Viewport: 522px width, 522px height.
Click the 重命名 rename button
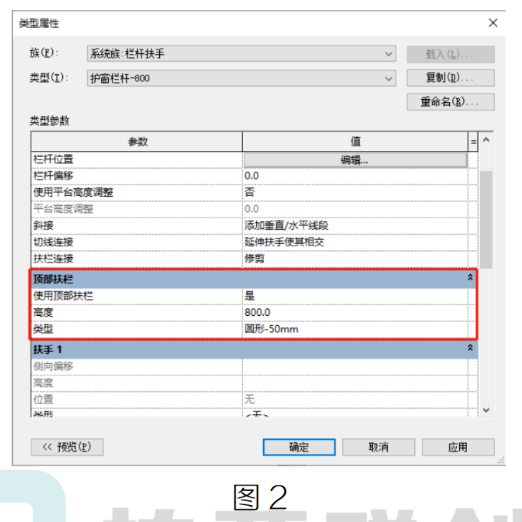pos(451,102)
